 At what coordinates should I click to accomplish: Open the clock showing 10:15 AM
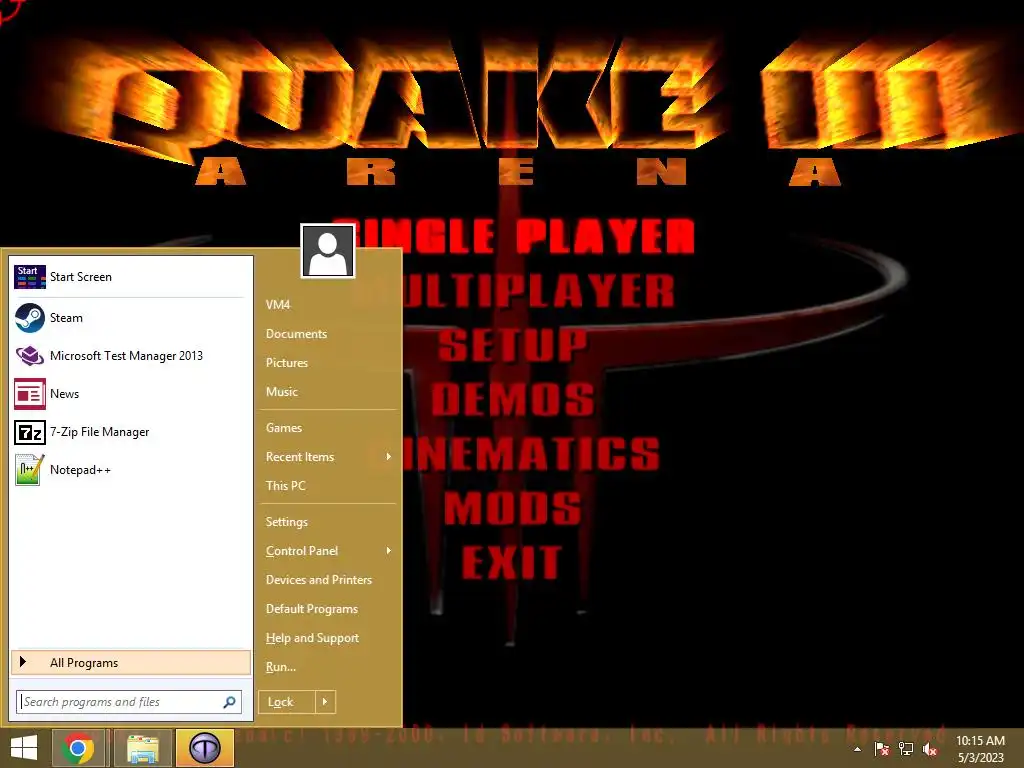[x=980, y=749]
